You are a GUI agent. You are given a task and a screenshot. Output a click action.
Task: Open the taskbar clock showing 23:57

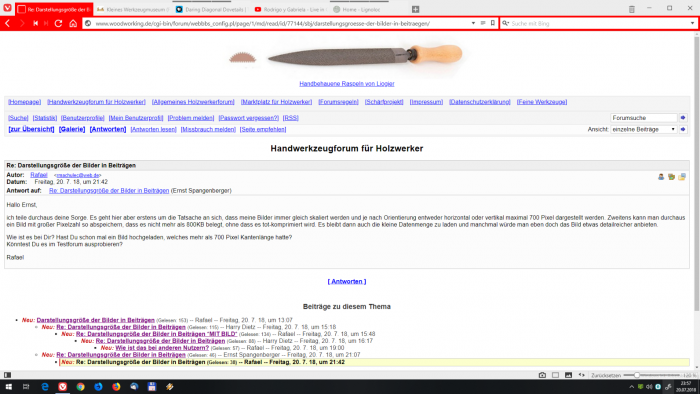(x=685, y=387)
